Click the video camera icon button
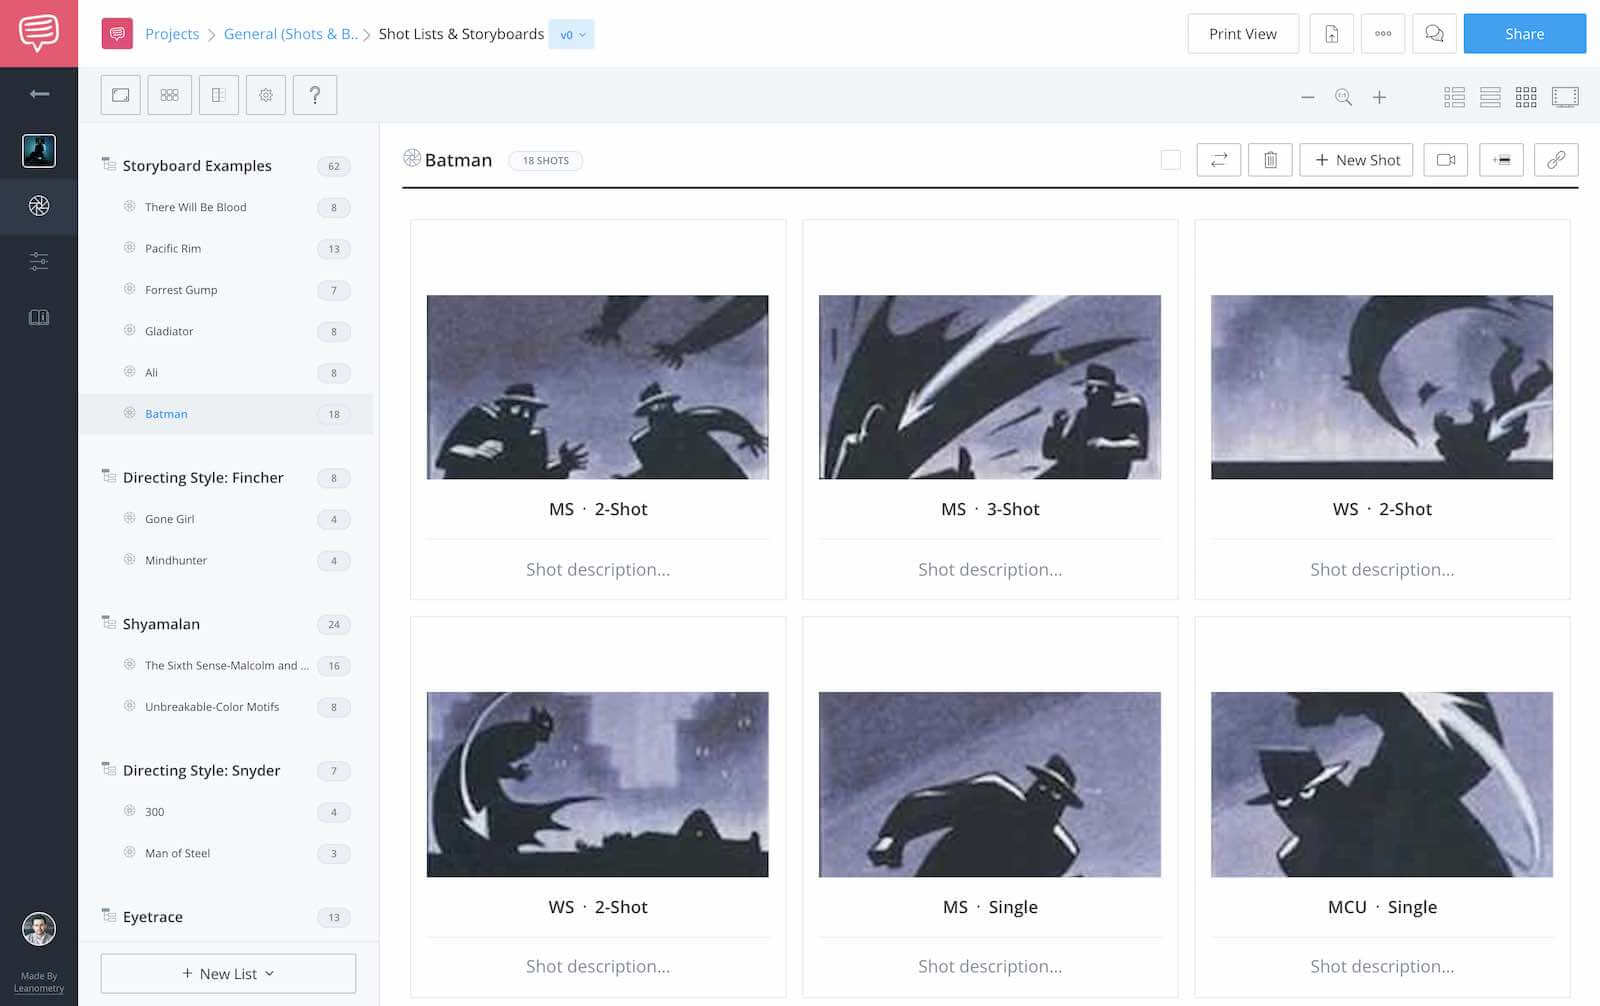Viewport: 1600px width, 1006px height. click(1446, 160)
